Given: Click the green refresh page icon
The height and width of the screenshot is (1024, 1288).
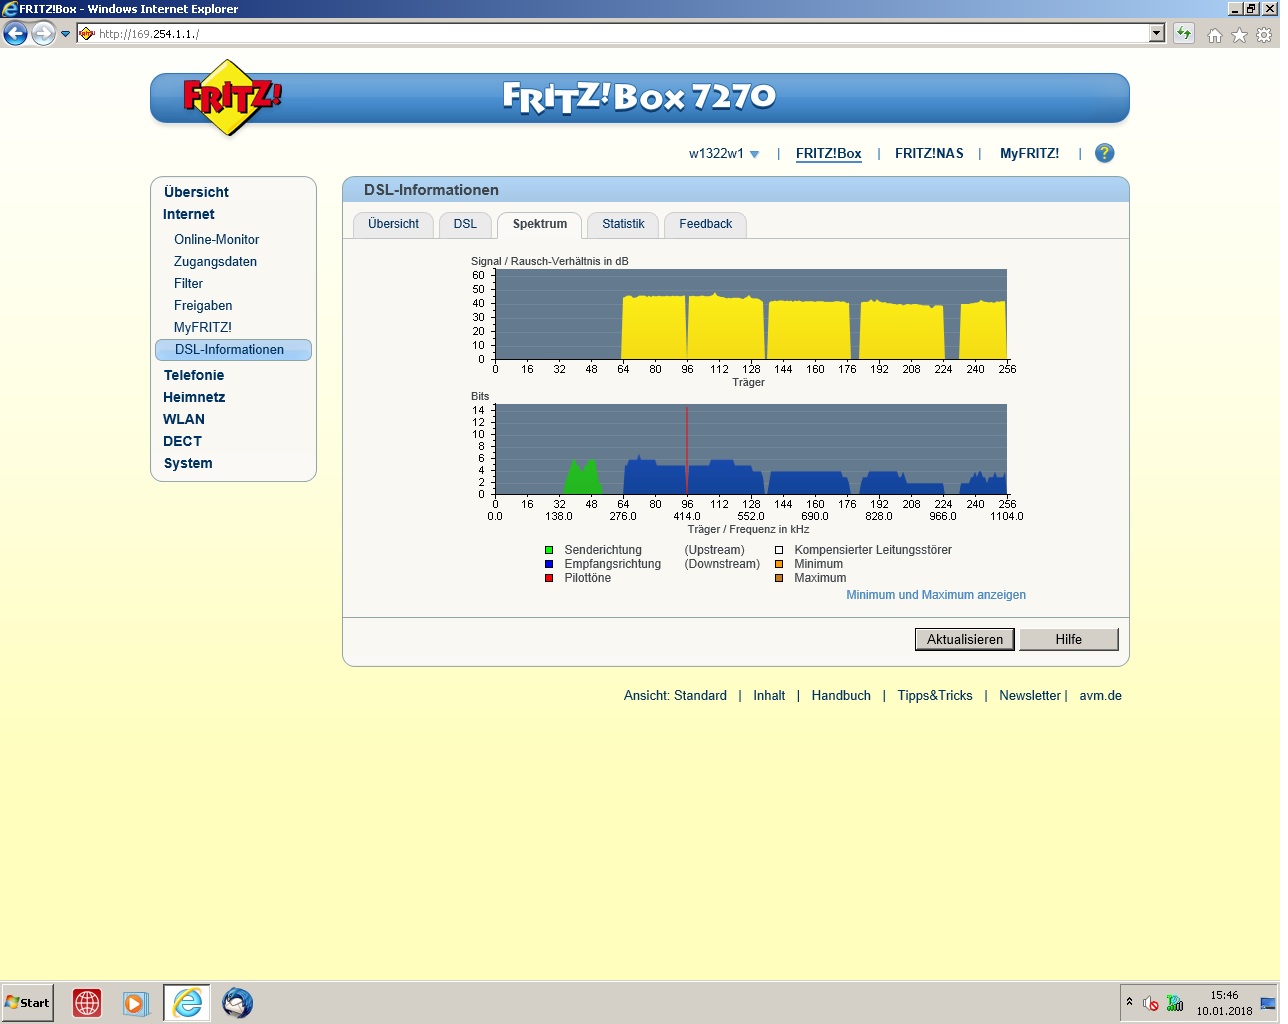Looking at the screenshot, I should click(x=1184, y=34).
